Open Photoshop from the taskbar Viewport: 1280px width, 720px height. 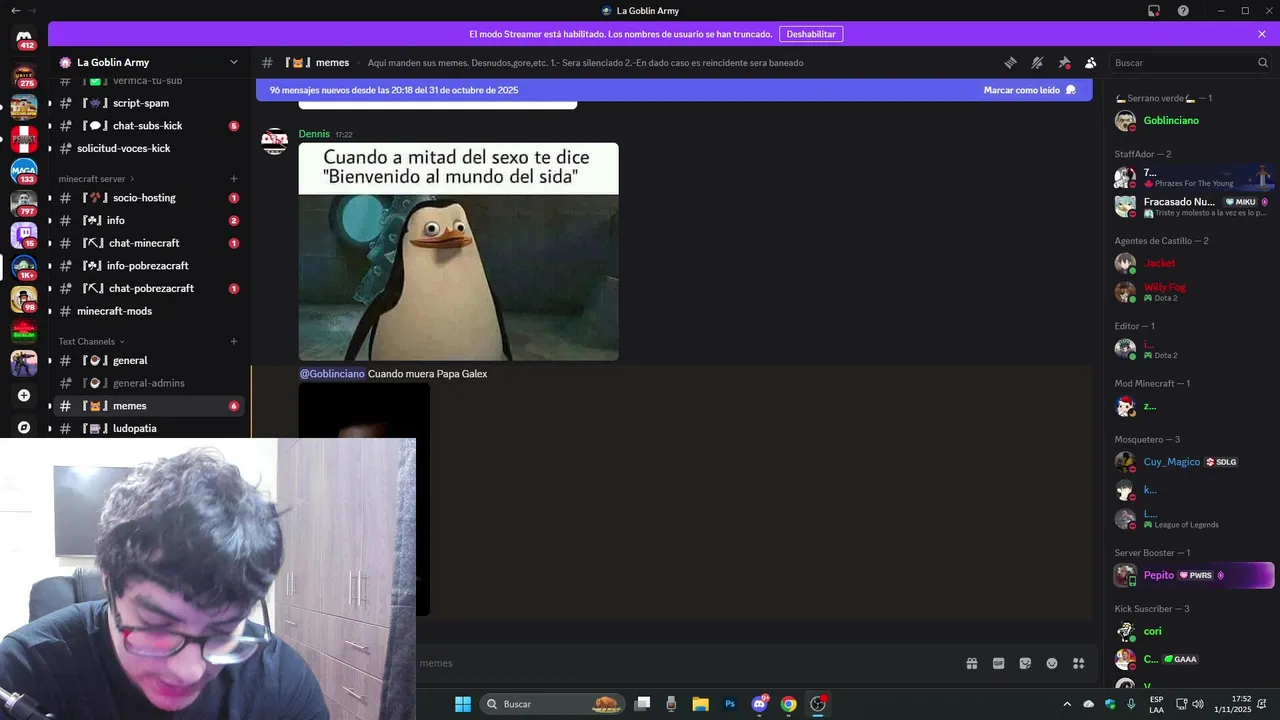[730, 704]
